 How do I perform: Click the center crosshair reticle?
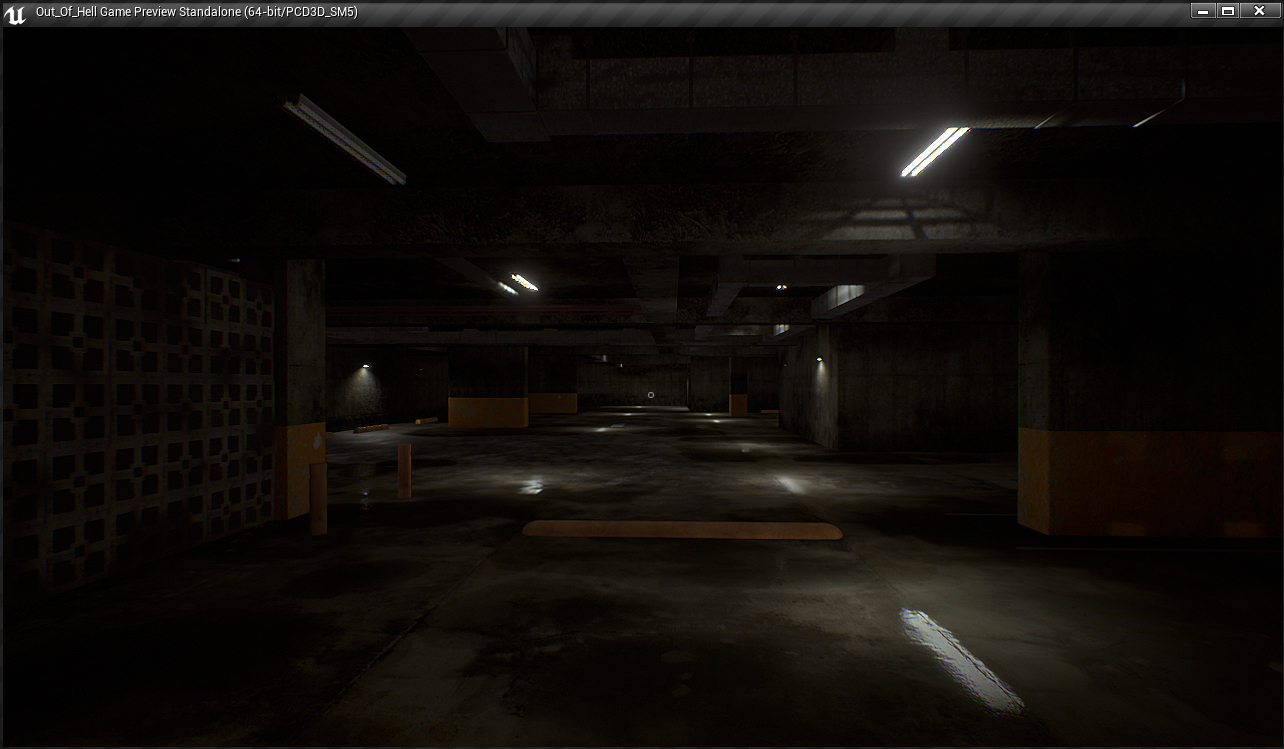tap(651, 395)
